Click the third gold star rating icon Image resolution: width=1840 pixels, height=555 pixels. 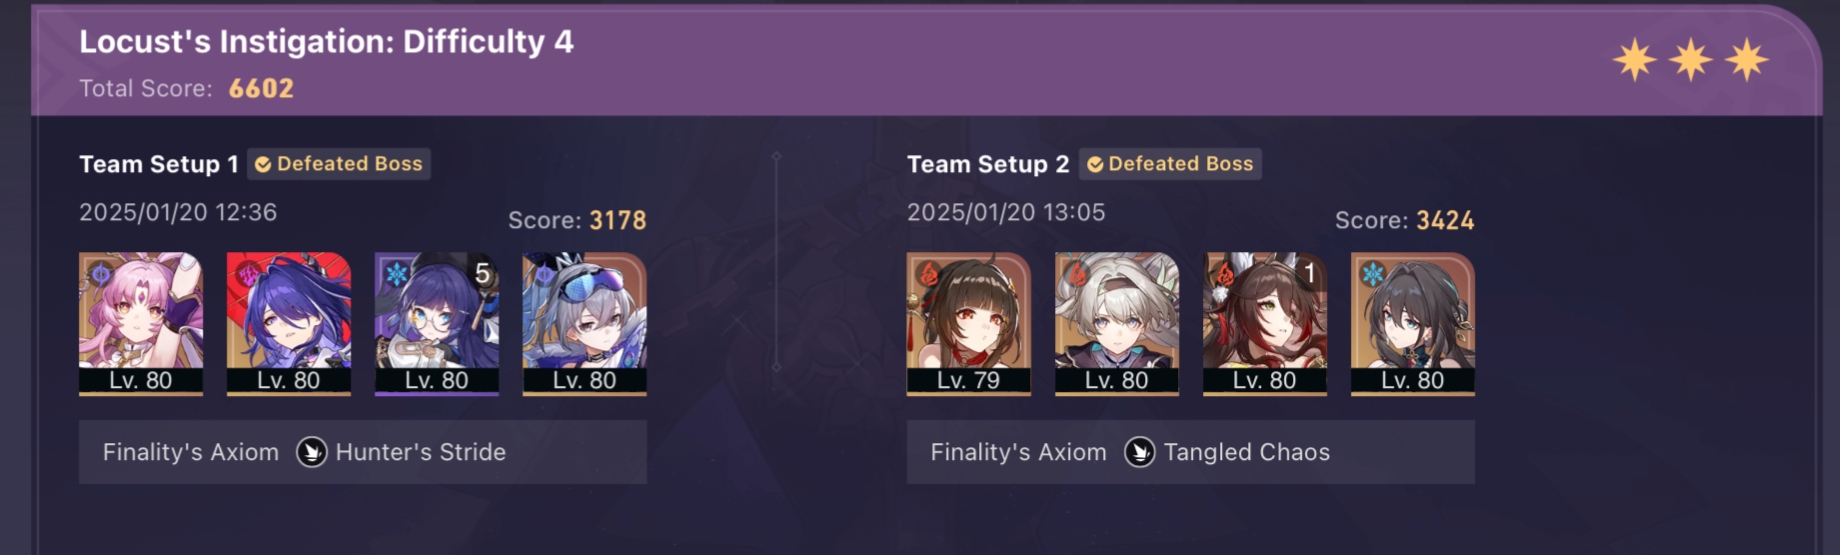tap(1747, 60)
